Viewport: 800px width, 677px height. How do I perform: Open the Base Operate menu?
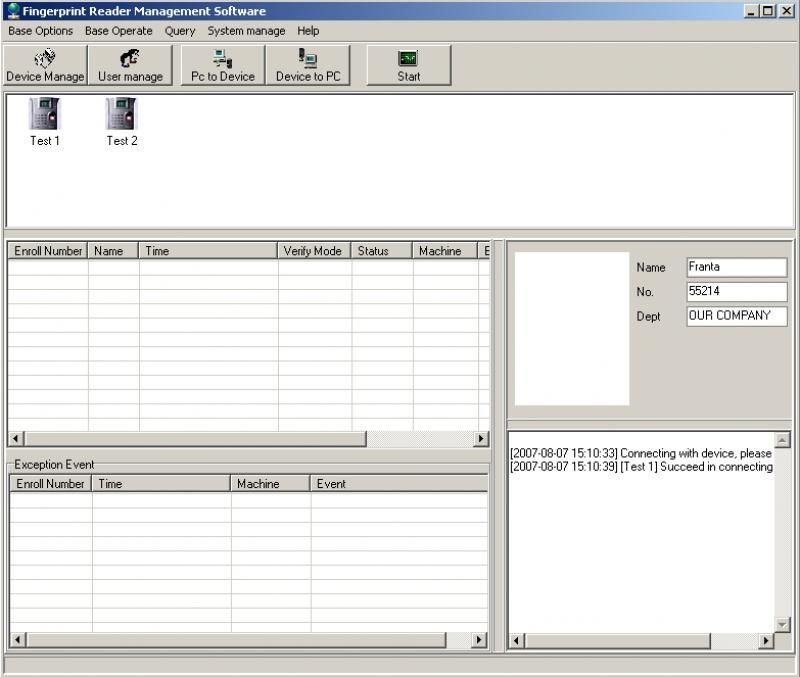[119, 31]
